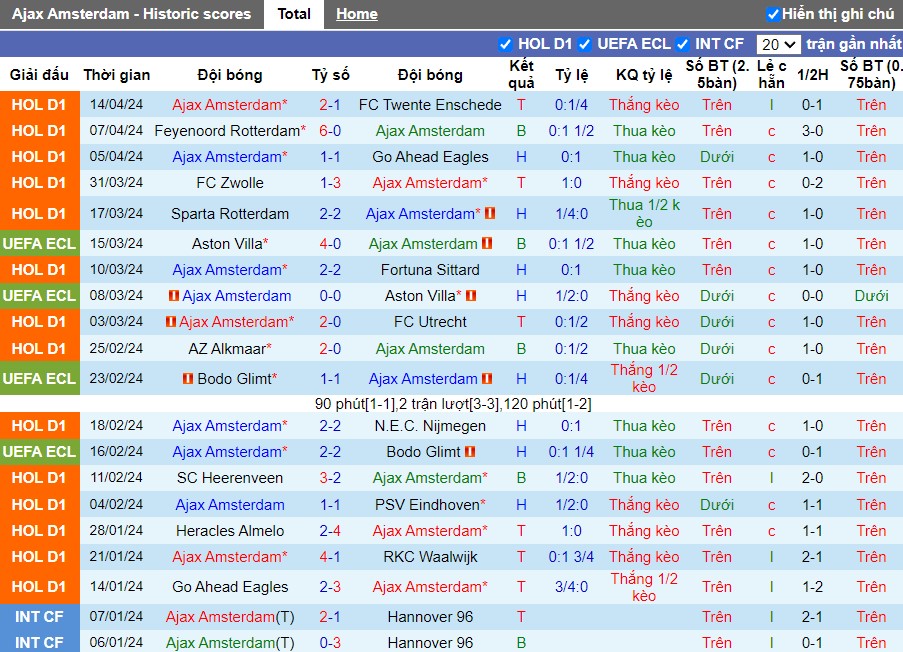The image size is (903, 652).
Task: Open FC Zwolle team link
Action: click(230, 183)
